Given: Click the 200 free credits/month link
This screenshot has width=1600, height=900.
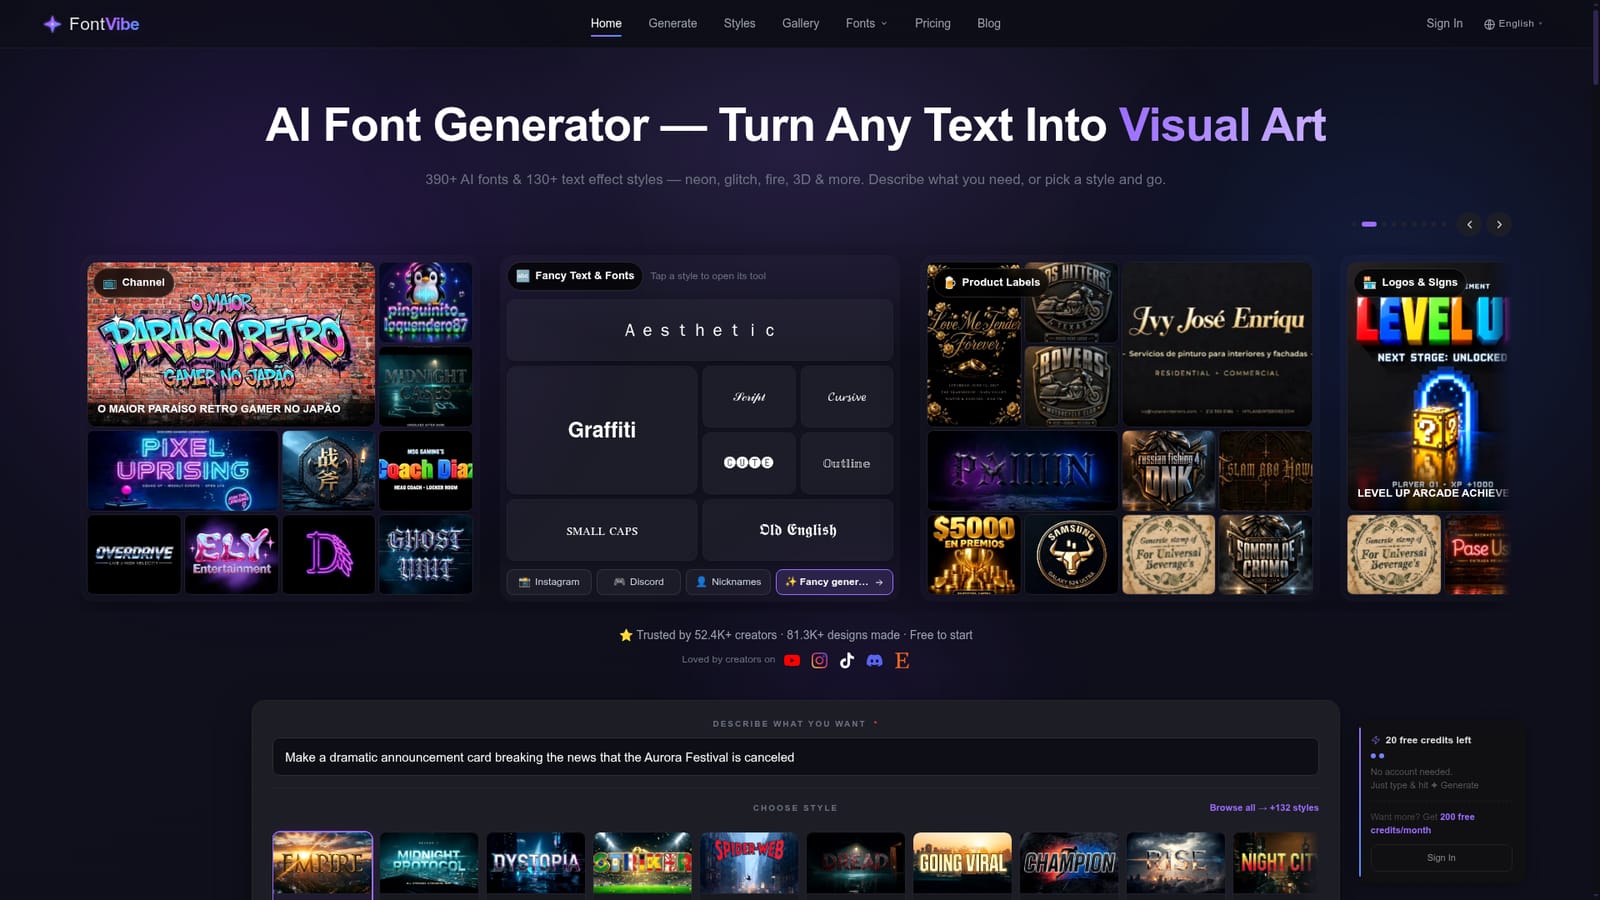Looking at the screenshot, I should pyautogui.click(x=1422, y=823).
